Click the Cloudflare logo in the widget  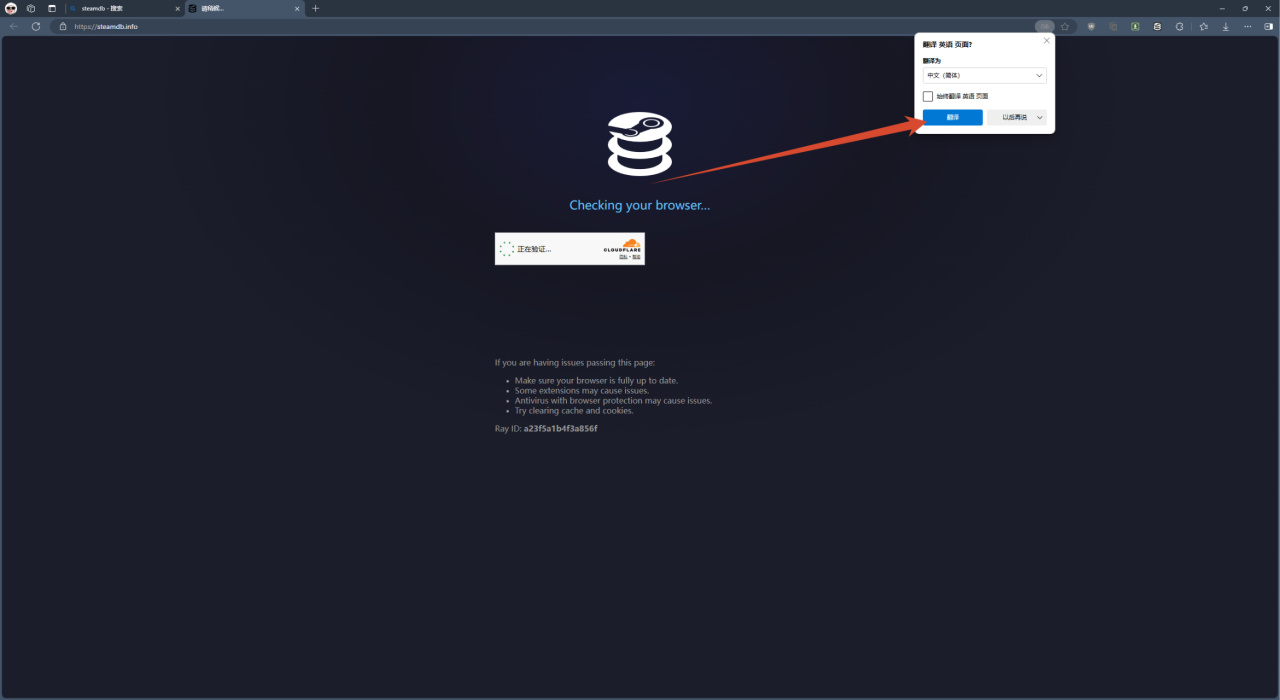click(622, 246)
